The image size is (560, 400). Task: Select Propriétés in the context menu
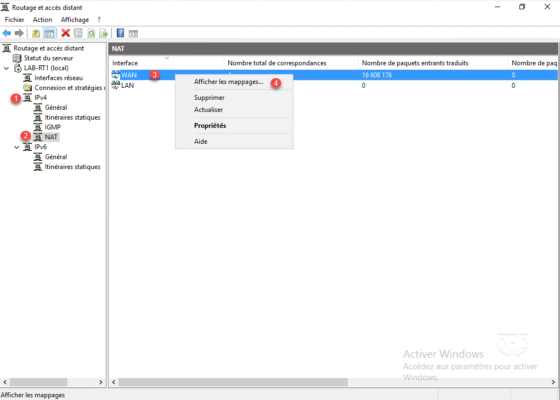pos(210,125)
